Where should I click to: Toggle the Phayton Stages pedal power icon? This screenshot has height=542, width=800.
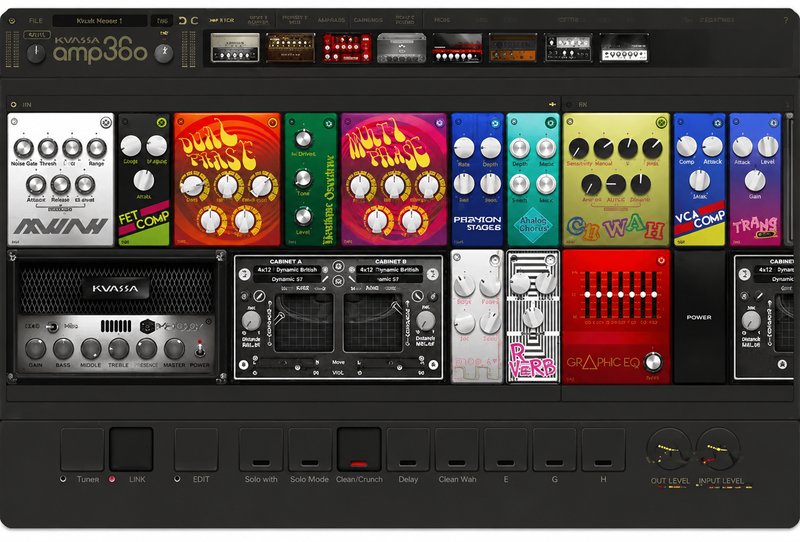[495, 123]
